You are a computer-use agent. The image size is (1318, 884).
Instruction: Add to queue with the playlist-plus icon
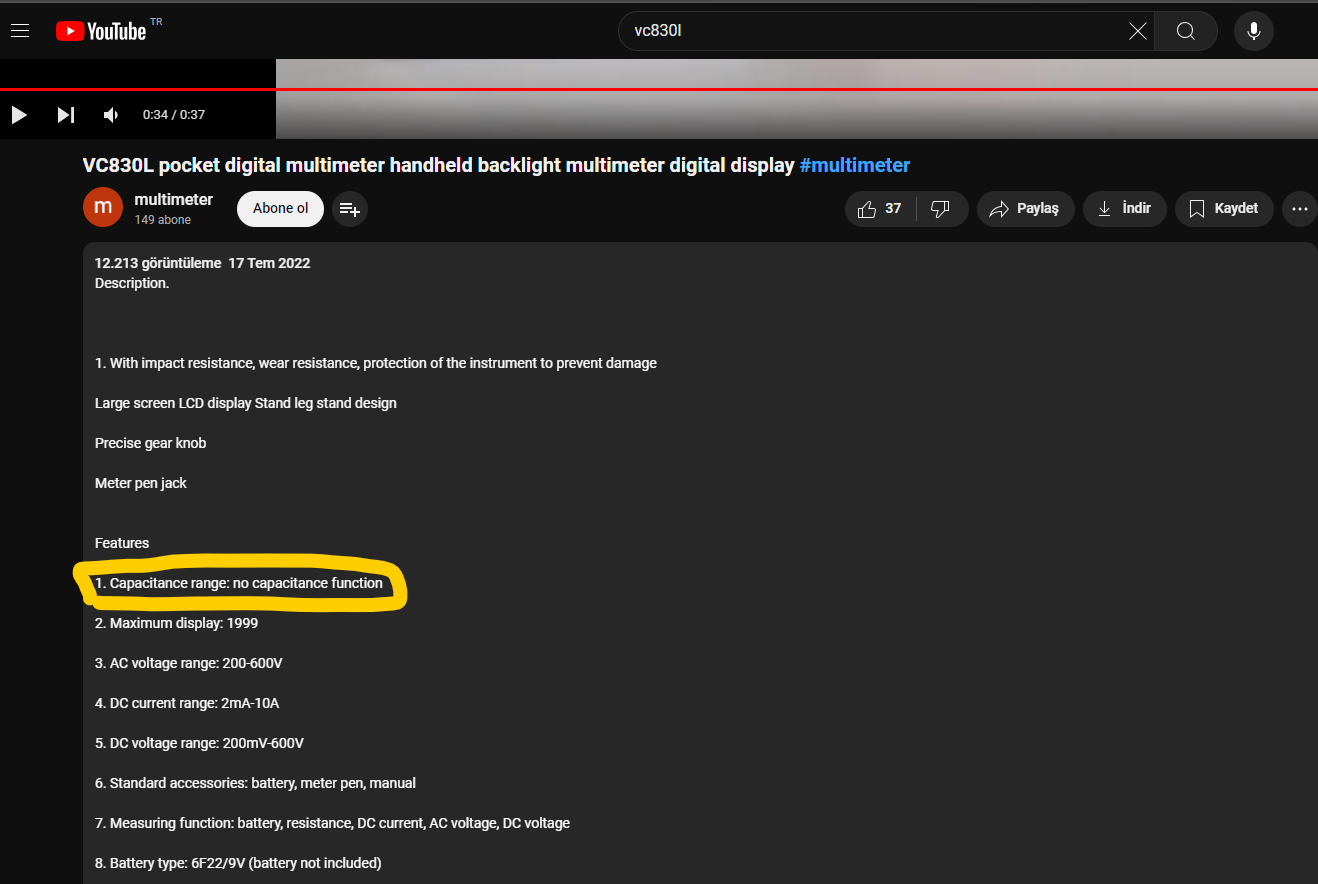click(x=349, y=209)
